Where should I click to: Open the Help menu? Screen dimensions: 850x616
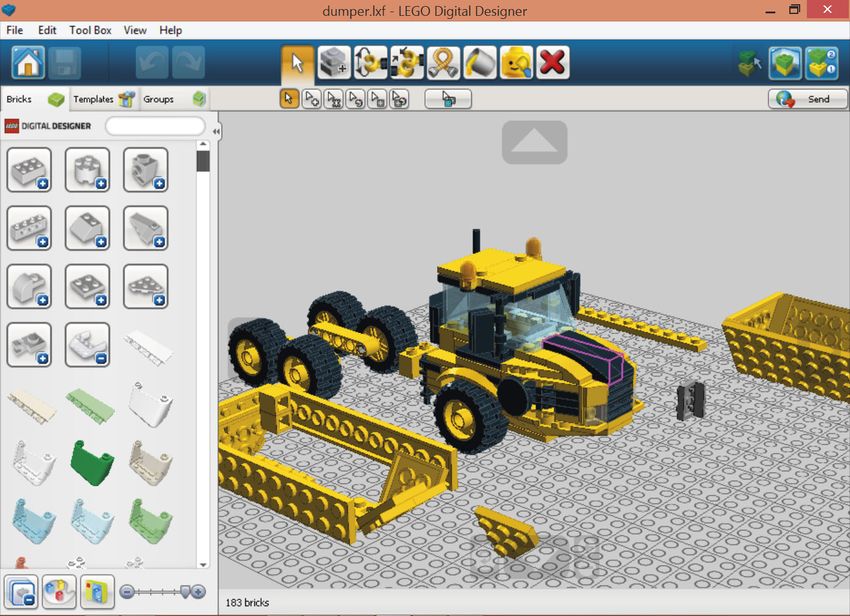pos(170,30)
